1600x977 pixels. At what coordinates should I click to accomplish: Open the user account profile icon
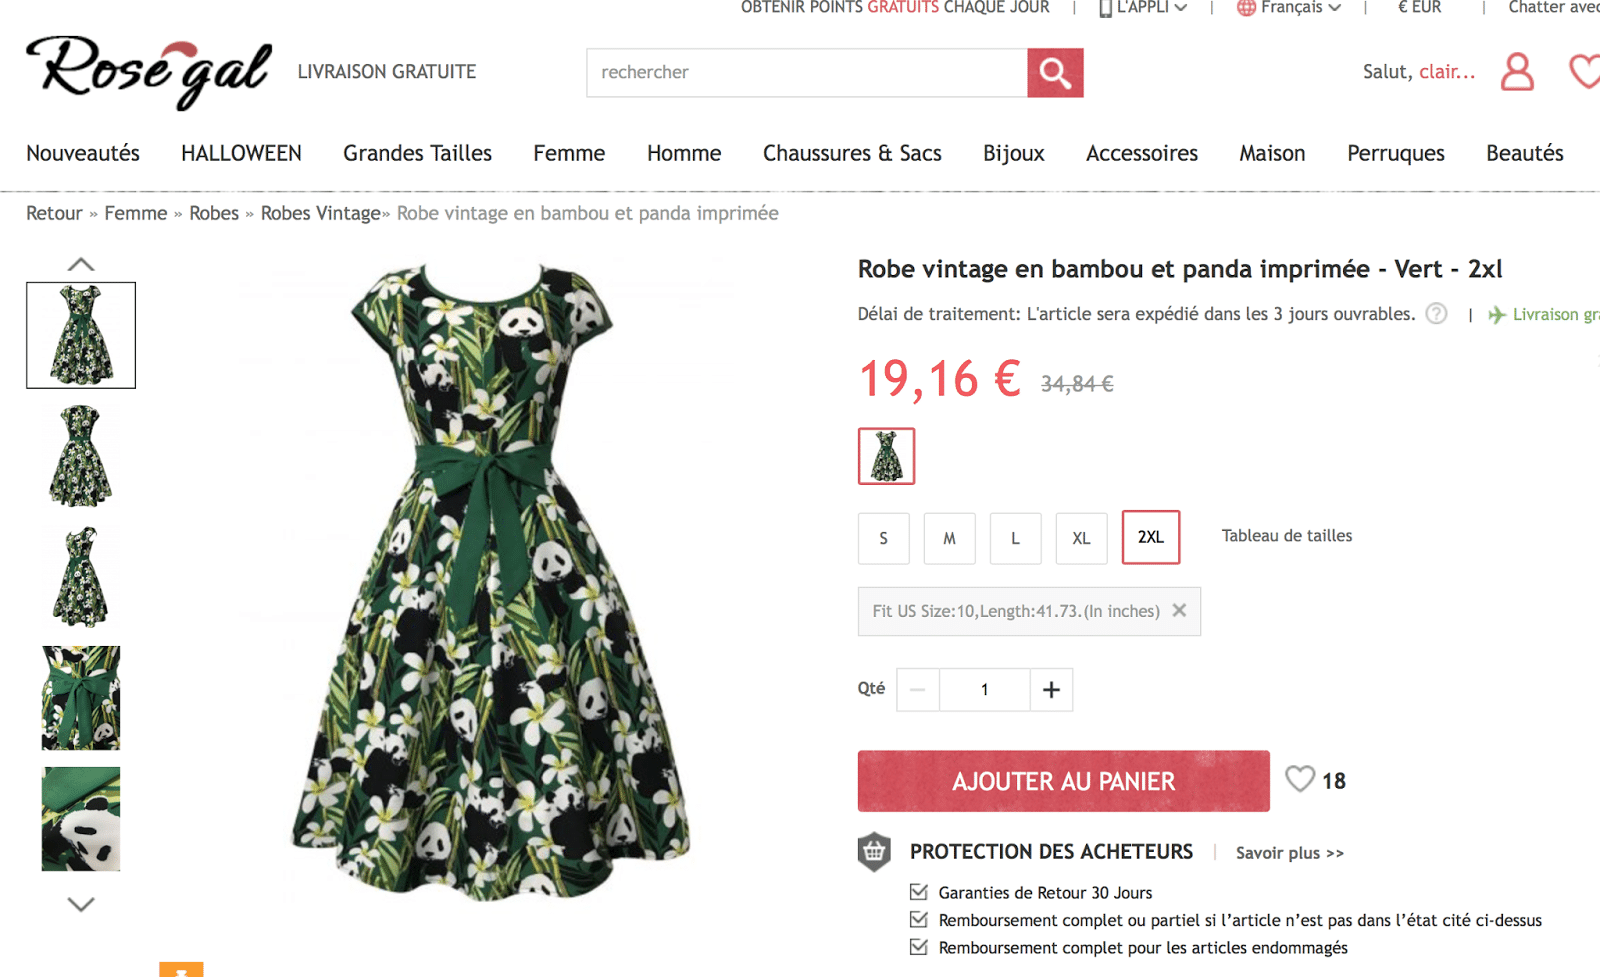pos(1517,72)
